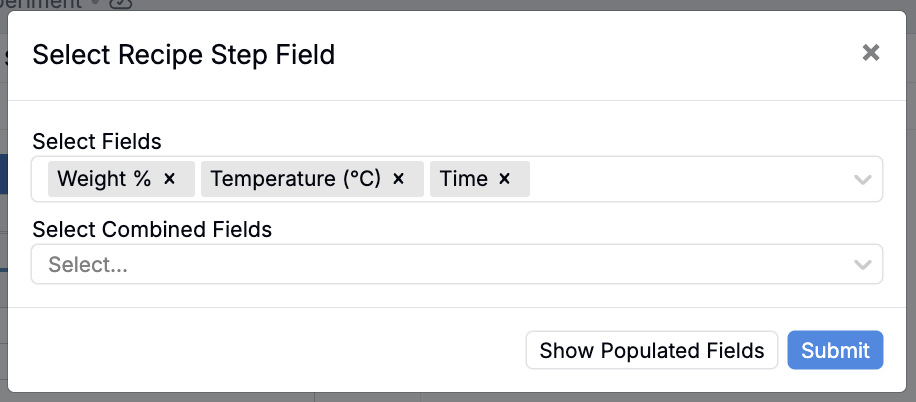The image size is (916, 402).
Task: Click the 'Select Fields' label text
Action: [97, 141]
